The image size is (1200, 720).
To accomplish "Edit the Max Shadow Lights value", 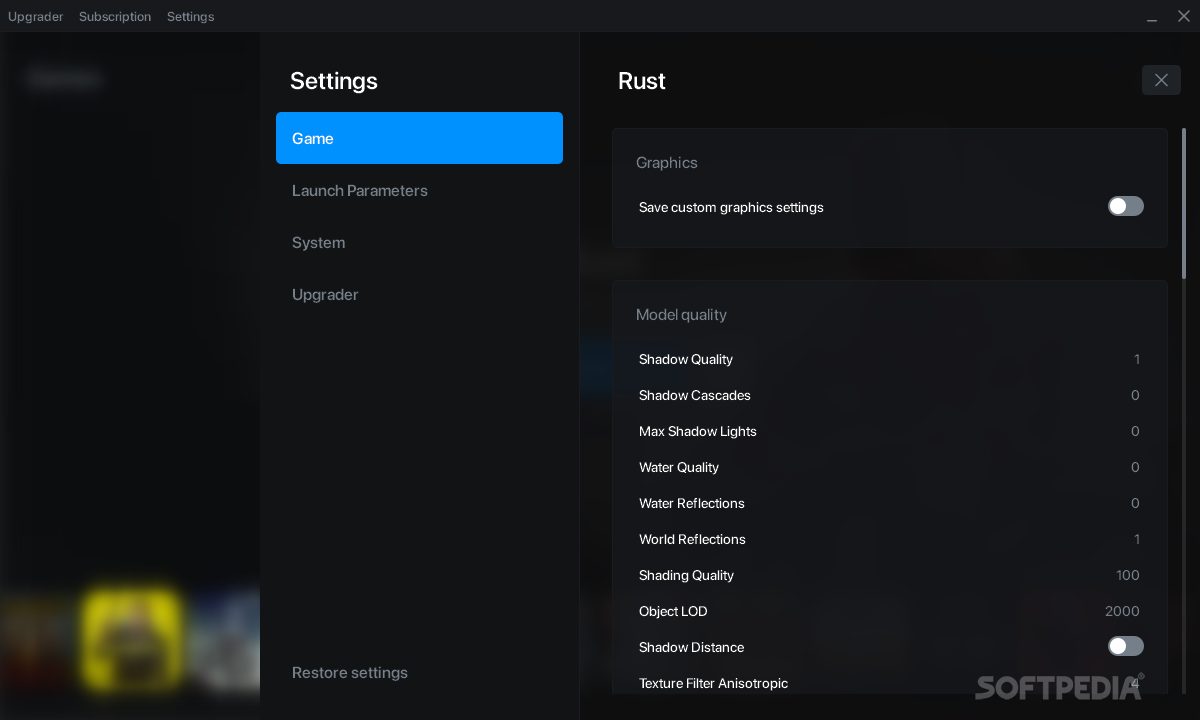I will [x=1135, y=431].
